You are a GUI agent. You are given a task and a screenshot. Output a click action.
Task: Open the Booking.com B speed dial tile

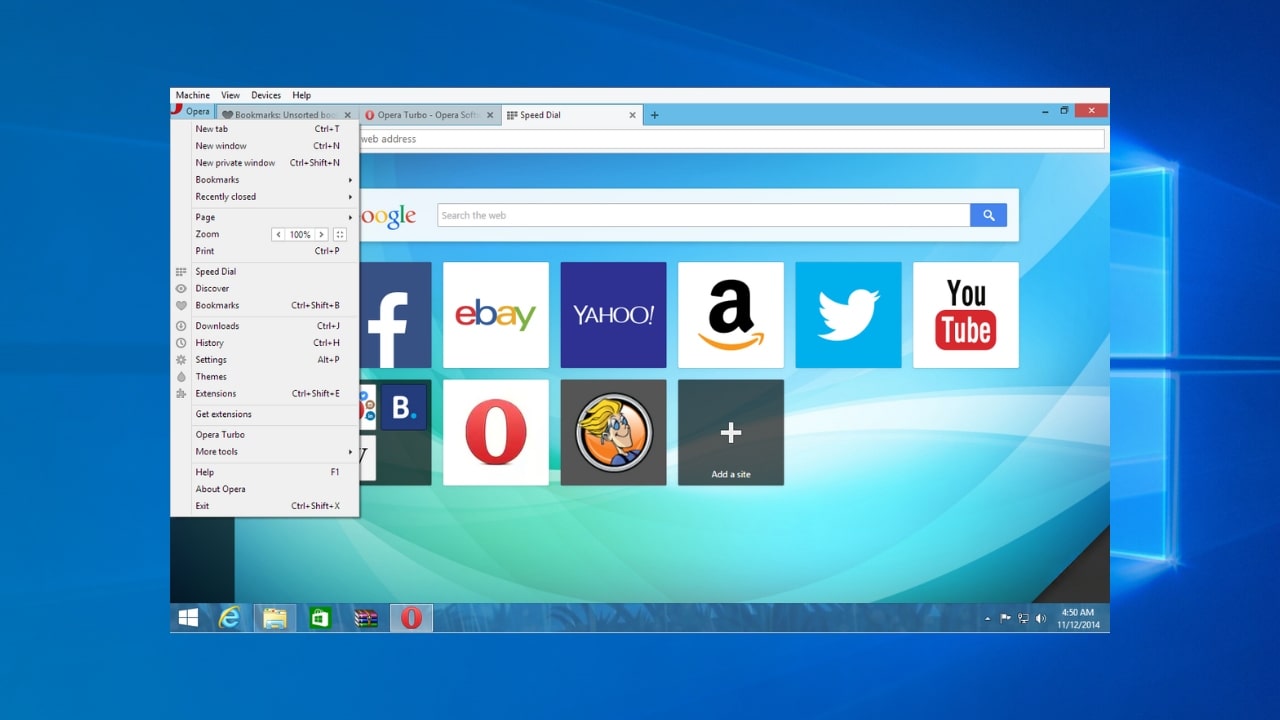point(402,407)
